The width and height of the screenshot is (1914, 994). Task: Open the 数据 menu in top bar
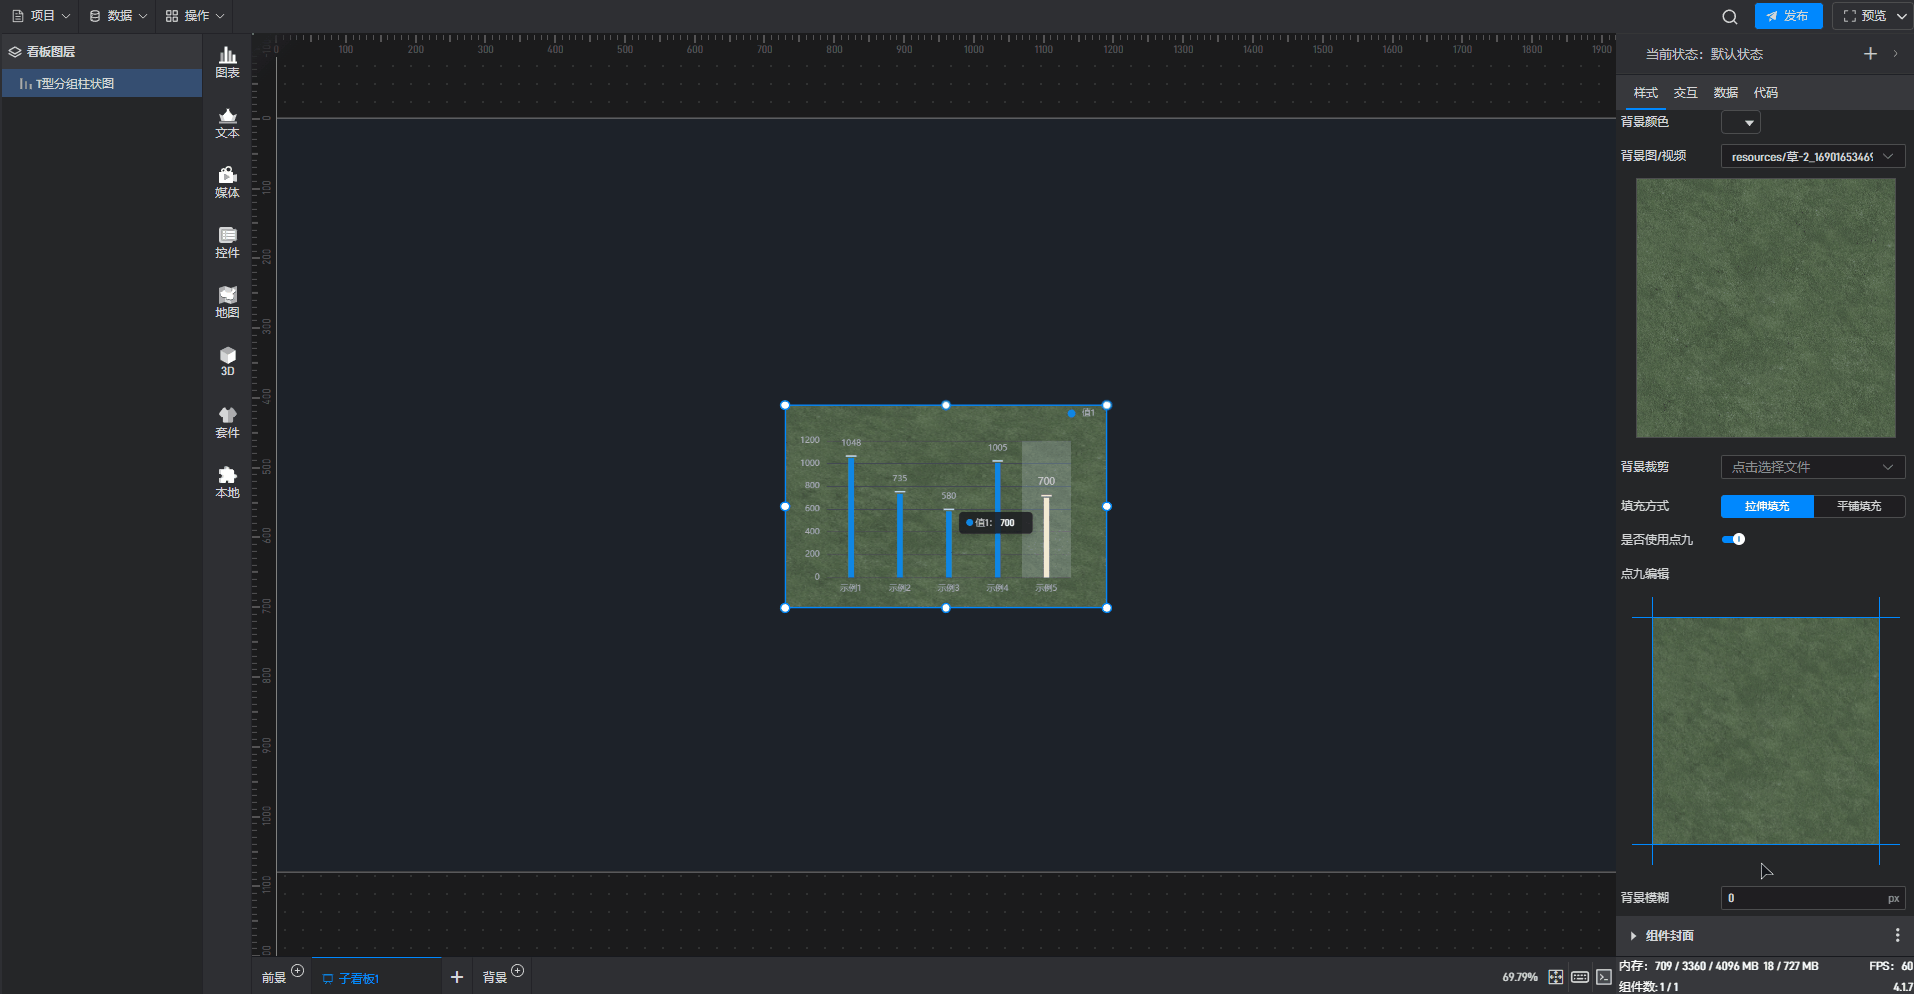click(x=118, y=16)
